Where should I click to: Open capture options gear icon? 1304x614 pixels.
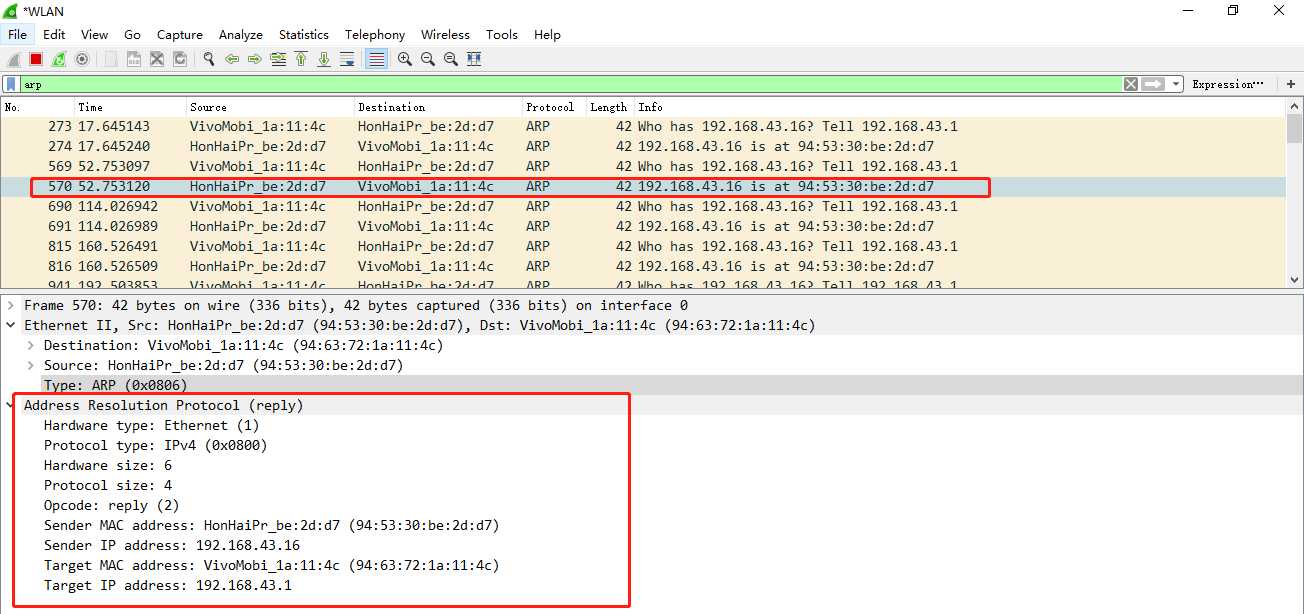(x=82, y=60)
